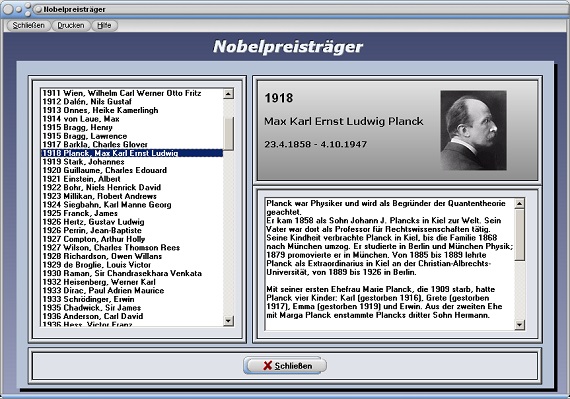Click the name Max Karl Ernst Ludwig Planck

point(344,121)
